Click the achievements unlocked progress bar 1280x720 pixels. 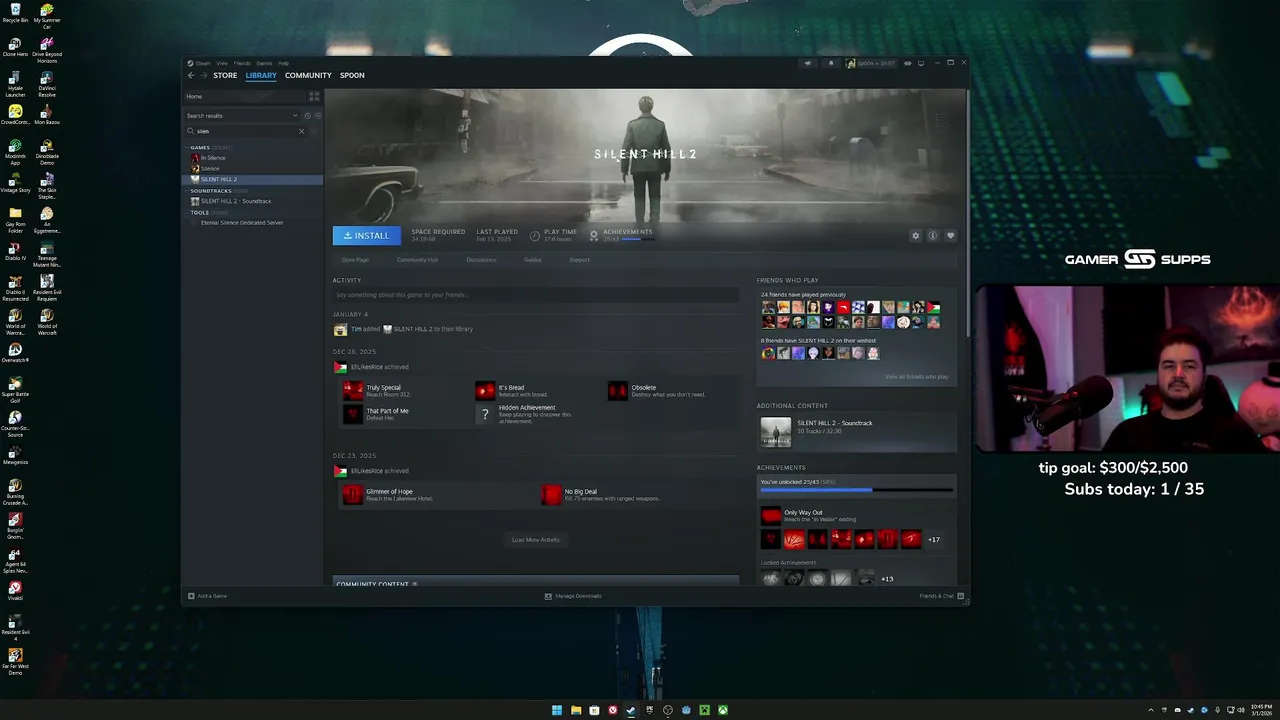[857, 490]
